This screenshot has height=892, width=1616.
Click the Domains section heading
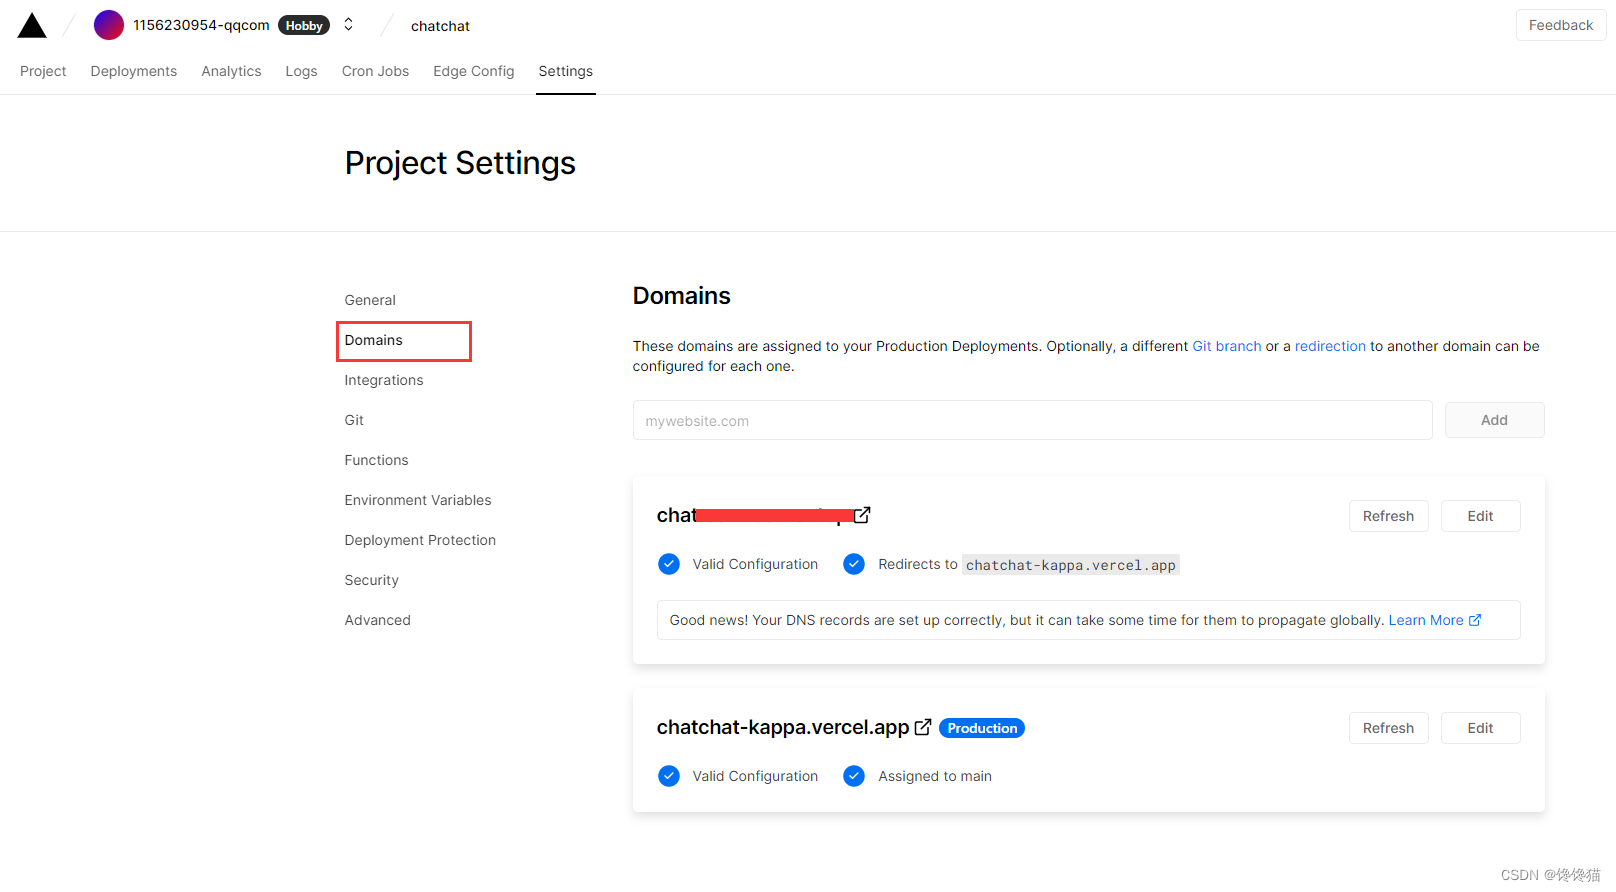pyautogui.click(x=682, y=296)
